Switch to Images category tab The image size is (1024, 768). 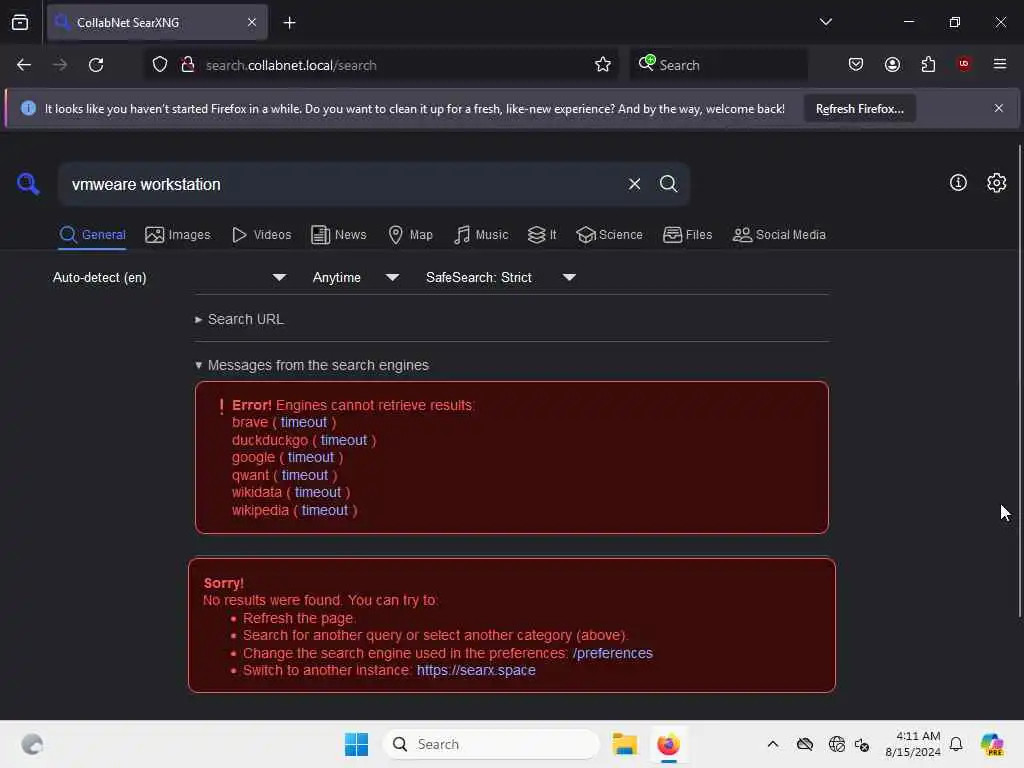[x=178, y=235]
